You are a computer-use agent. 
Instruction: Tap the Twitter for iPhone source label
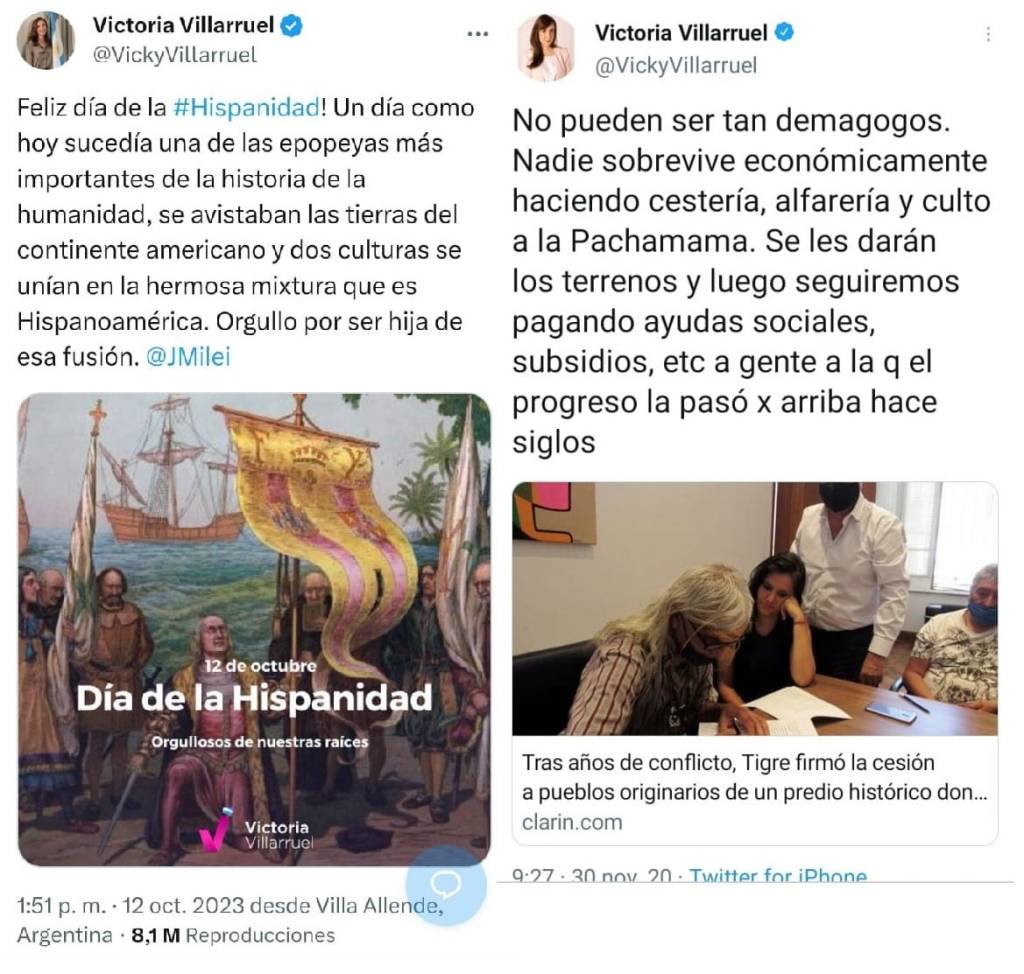point(778,875)
